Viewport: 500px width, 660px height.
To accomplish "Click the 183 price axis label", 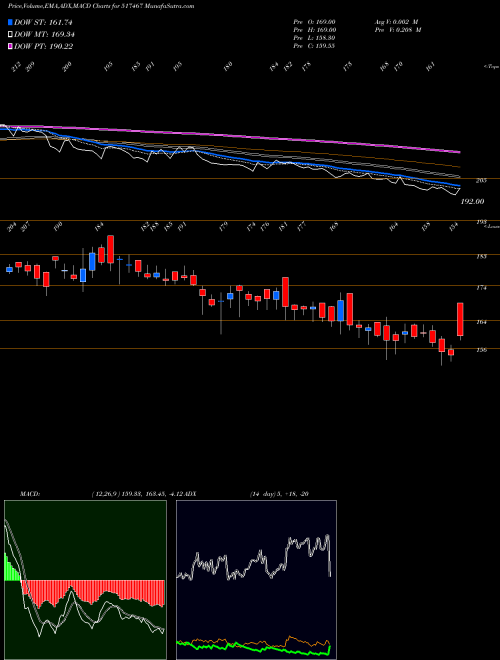I will point(481,256).
